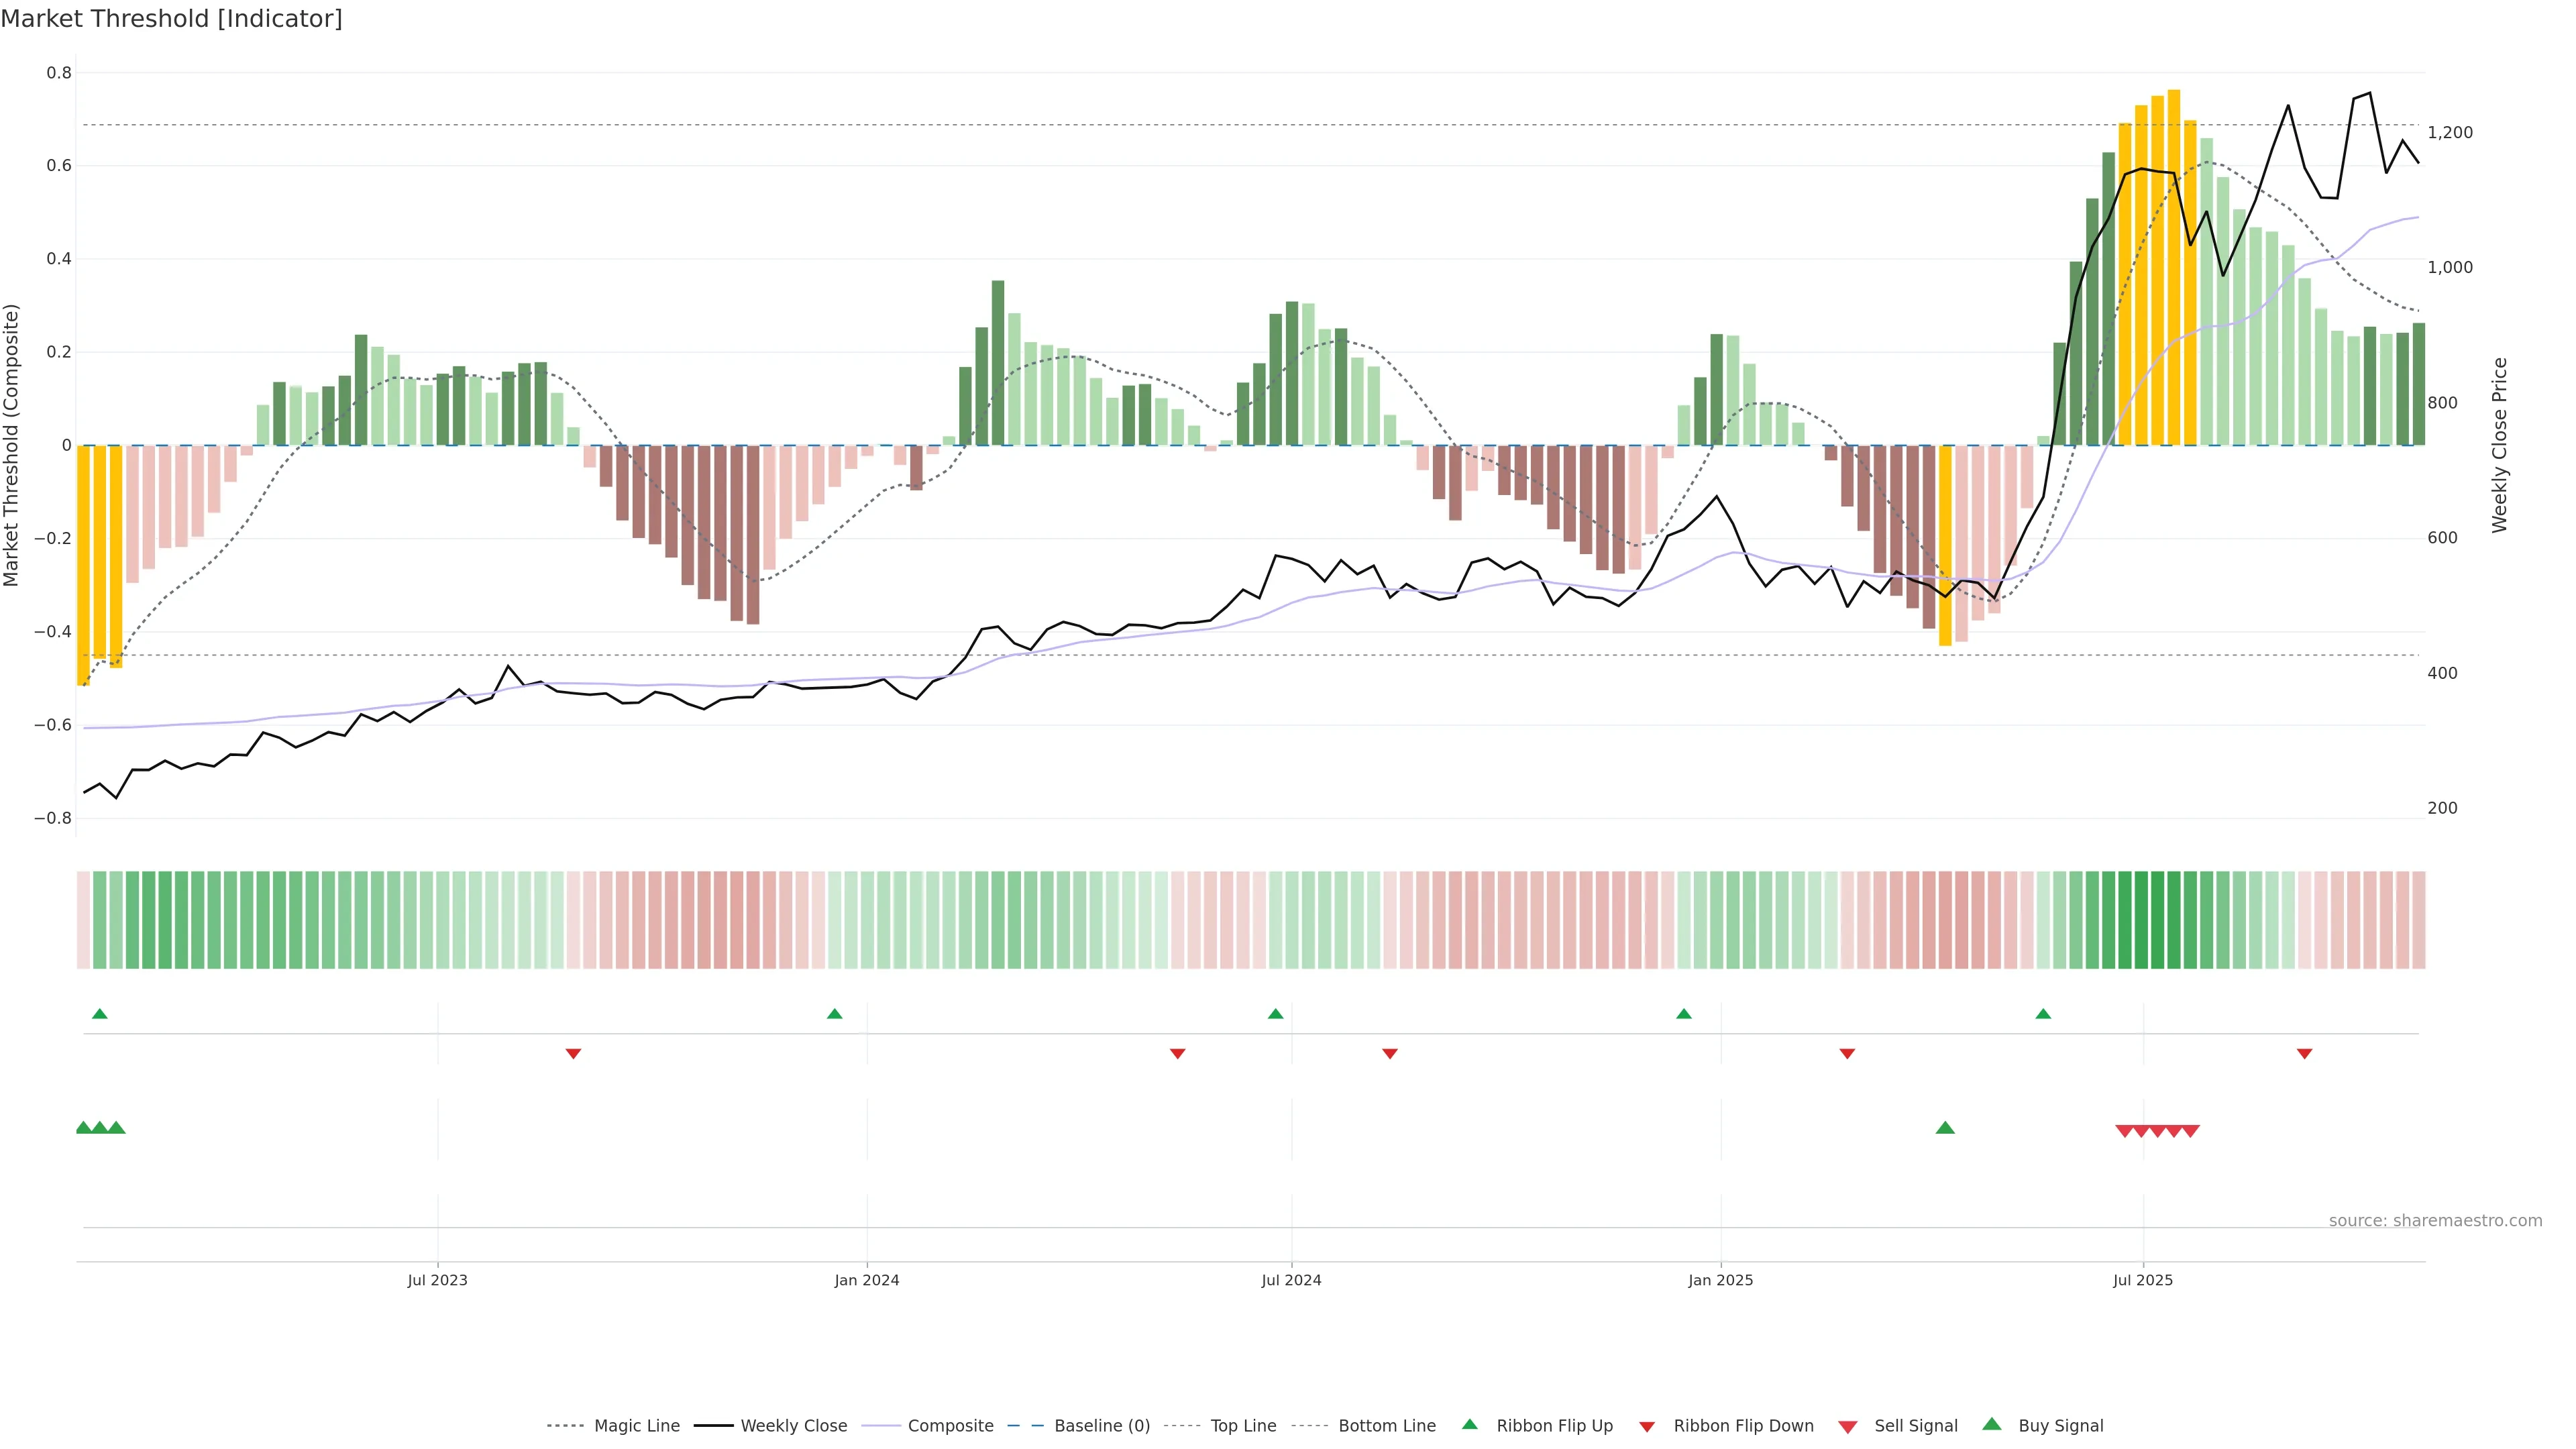Click the Market Threshold [Indicator] chart title
The height and width of the screenshot is (1449, 2576).
171,19
